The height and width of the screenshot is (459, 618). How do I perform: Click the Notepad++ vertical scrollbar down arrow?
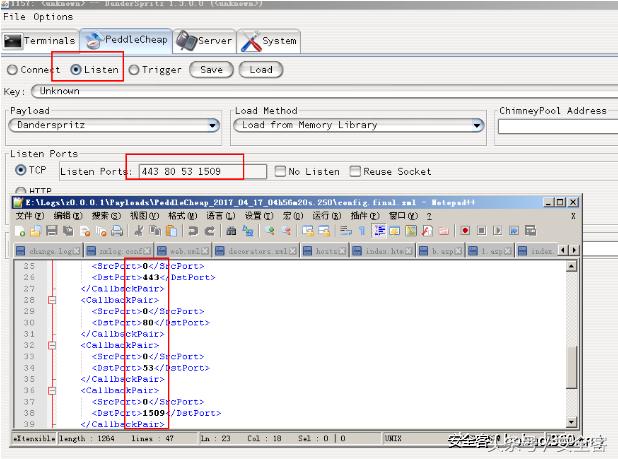click(571, 422)
